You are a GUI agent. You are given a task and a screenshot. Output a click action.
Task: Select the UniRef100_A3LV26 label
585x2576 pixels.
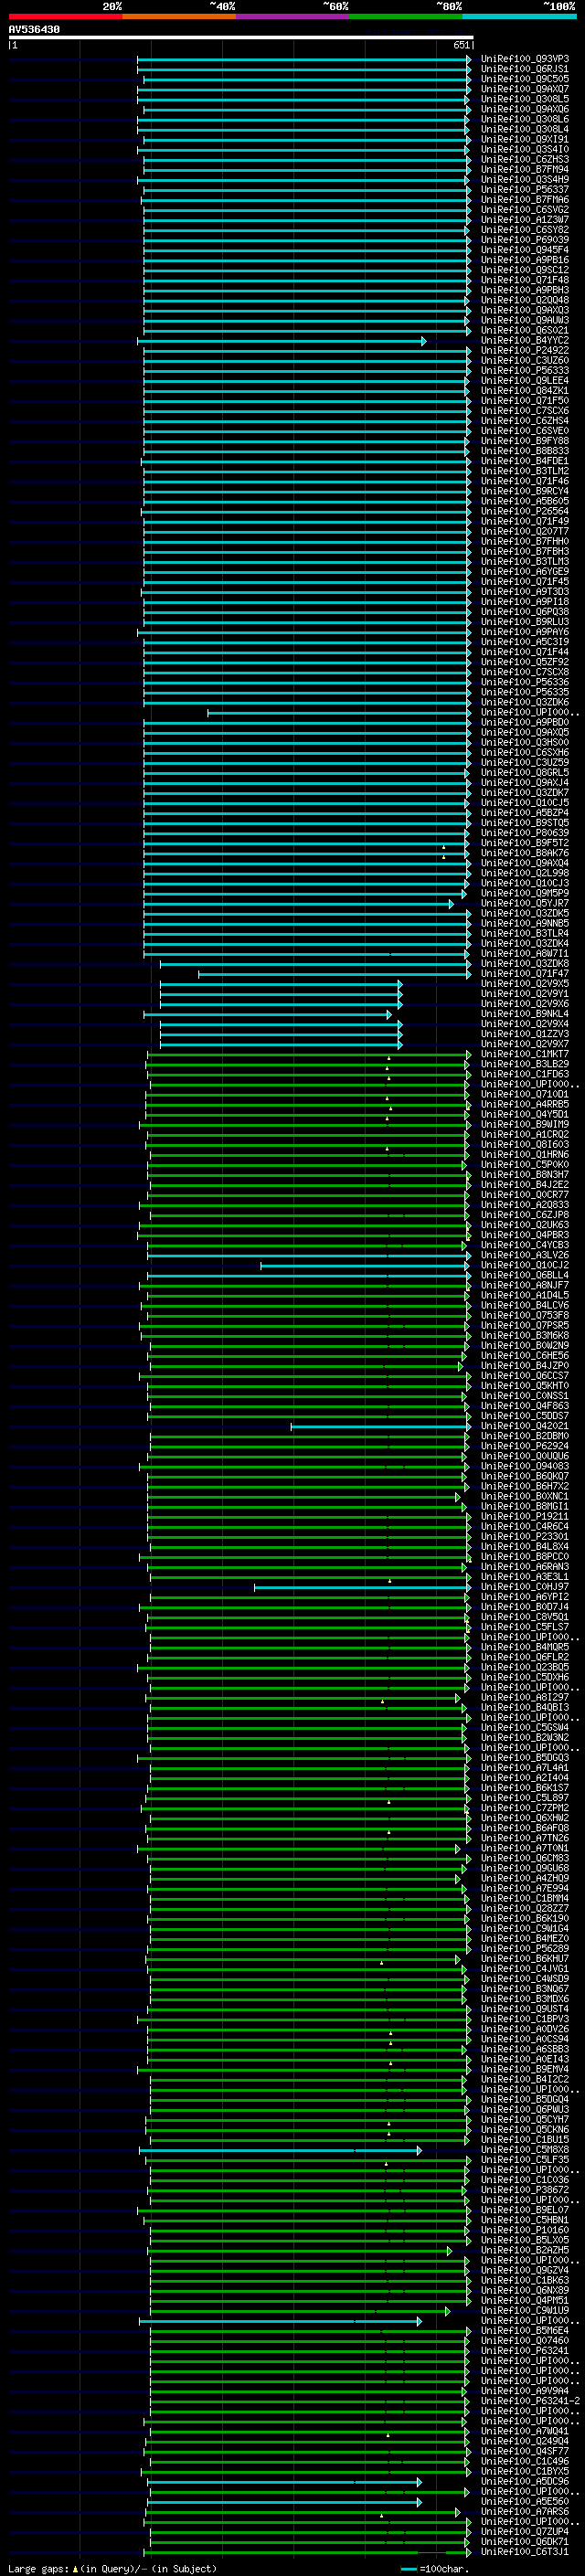click(x=524, y=1255)
